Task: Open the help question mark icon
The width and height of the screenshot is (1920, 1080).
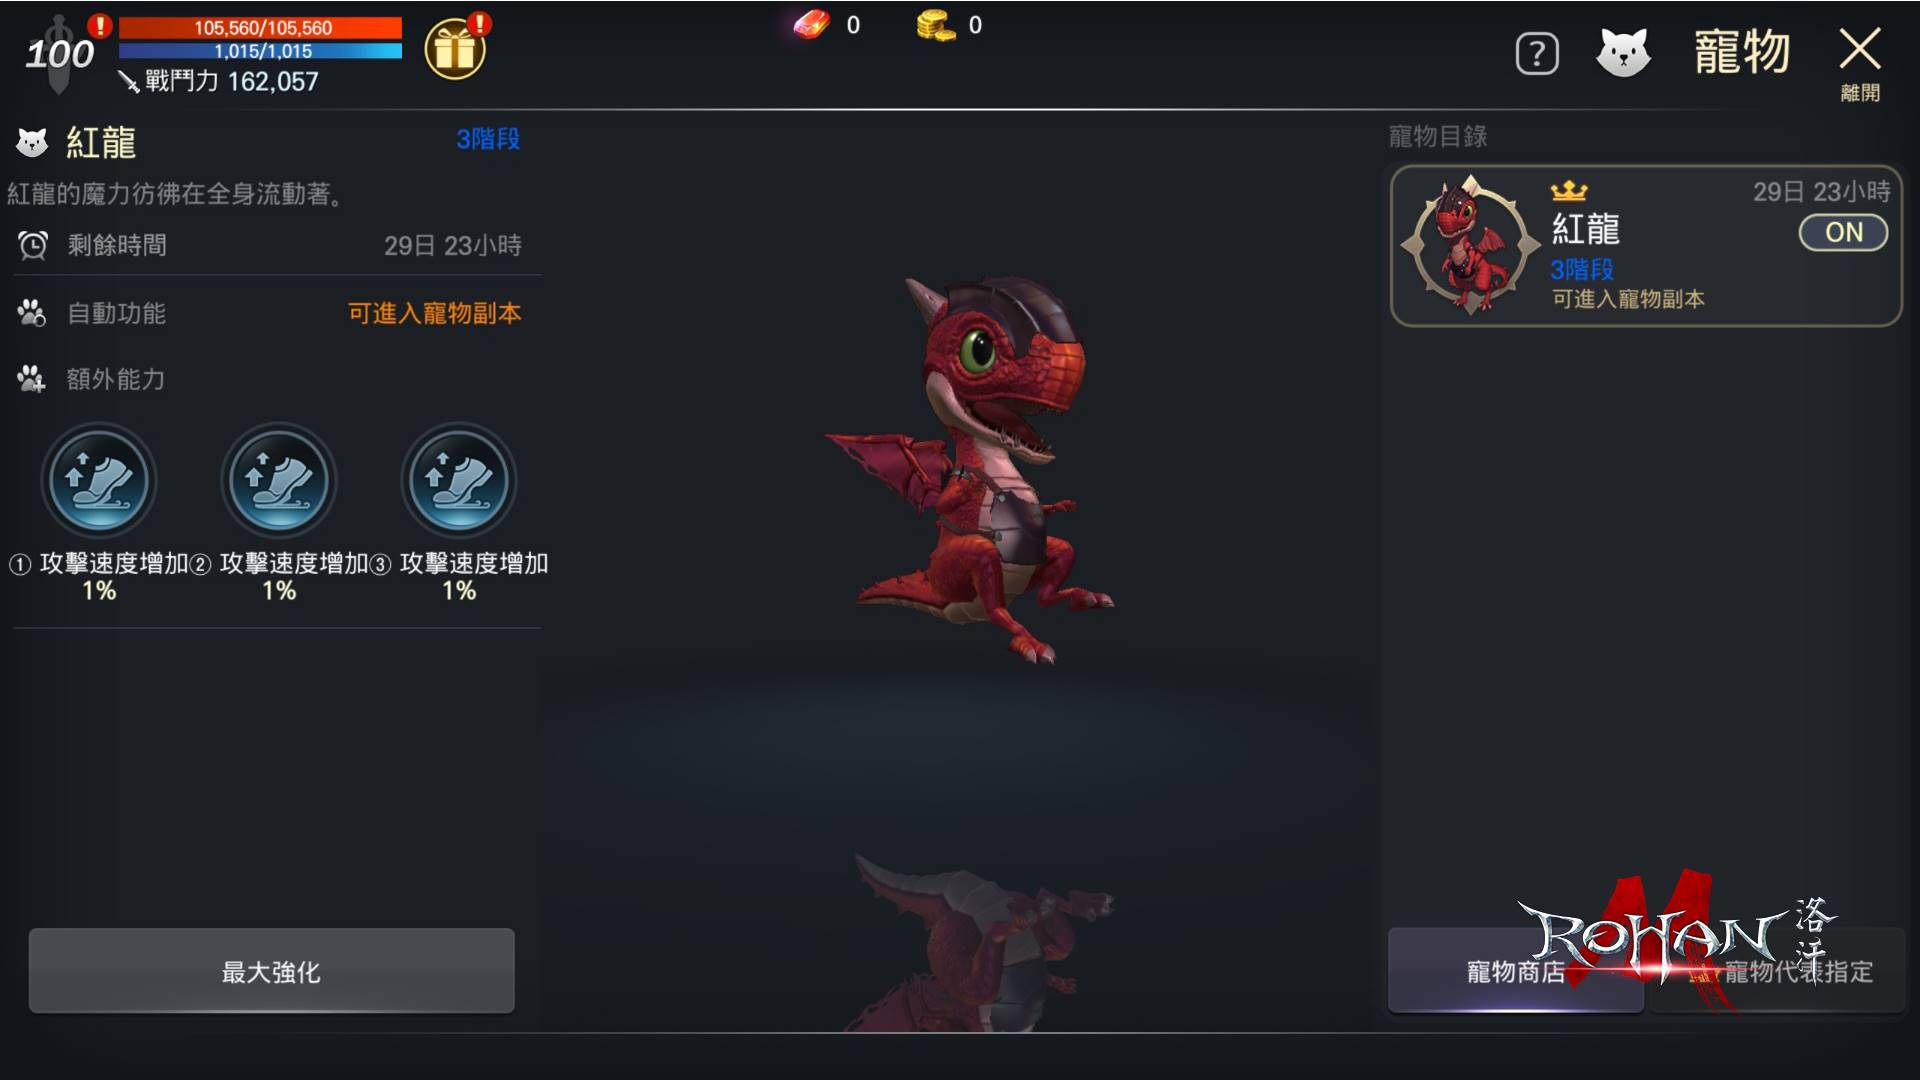Action: point(1537,54)
